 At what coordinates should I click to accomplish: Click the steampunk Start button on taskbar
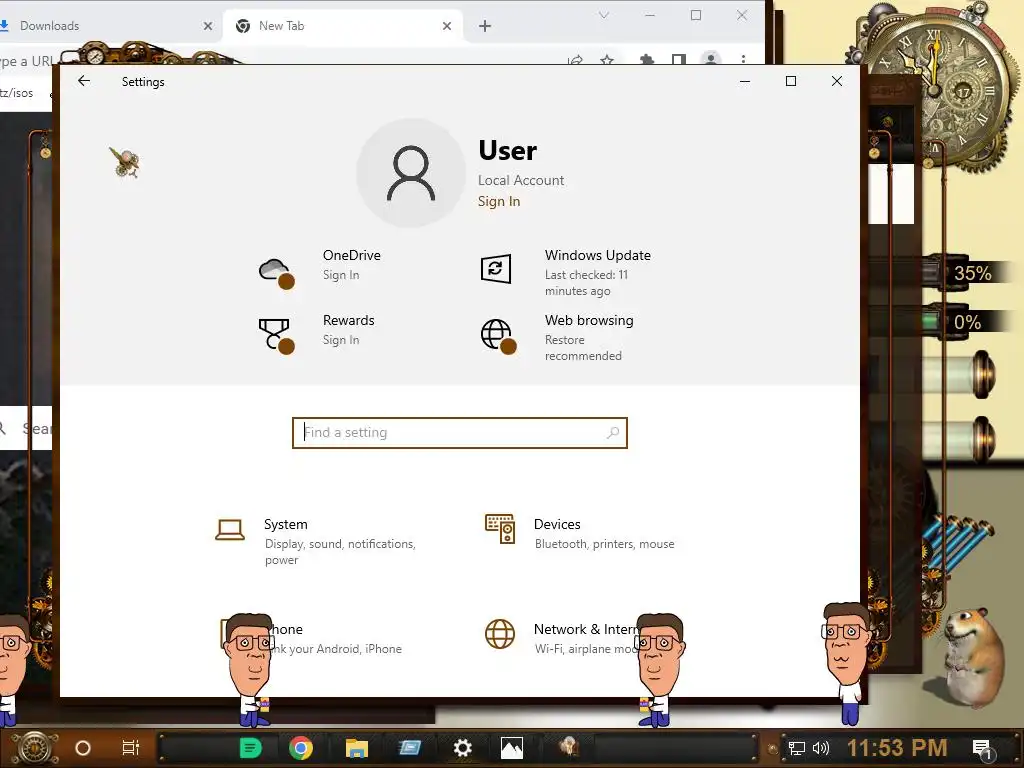tap(34, 748)
